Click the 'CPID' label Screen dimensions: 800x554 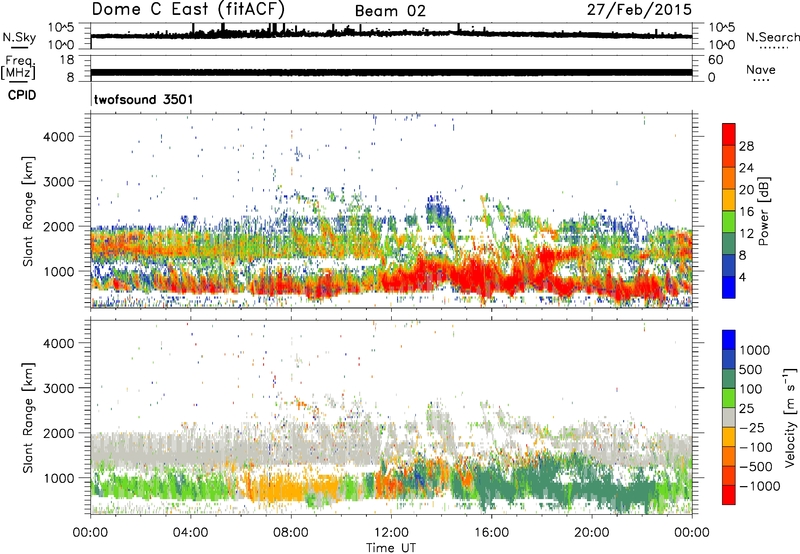click(x=22, y=95)
